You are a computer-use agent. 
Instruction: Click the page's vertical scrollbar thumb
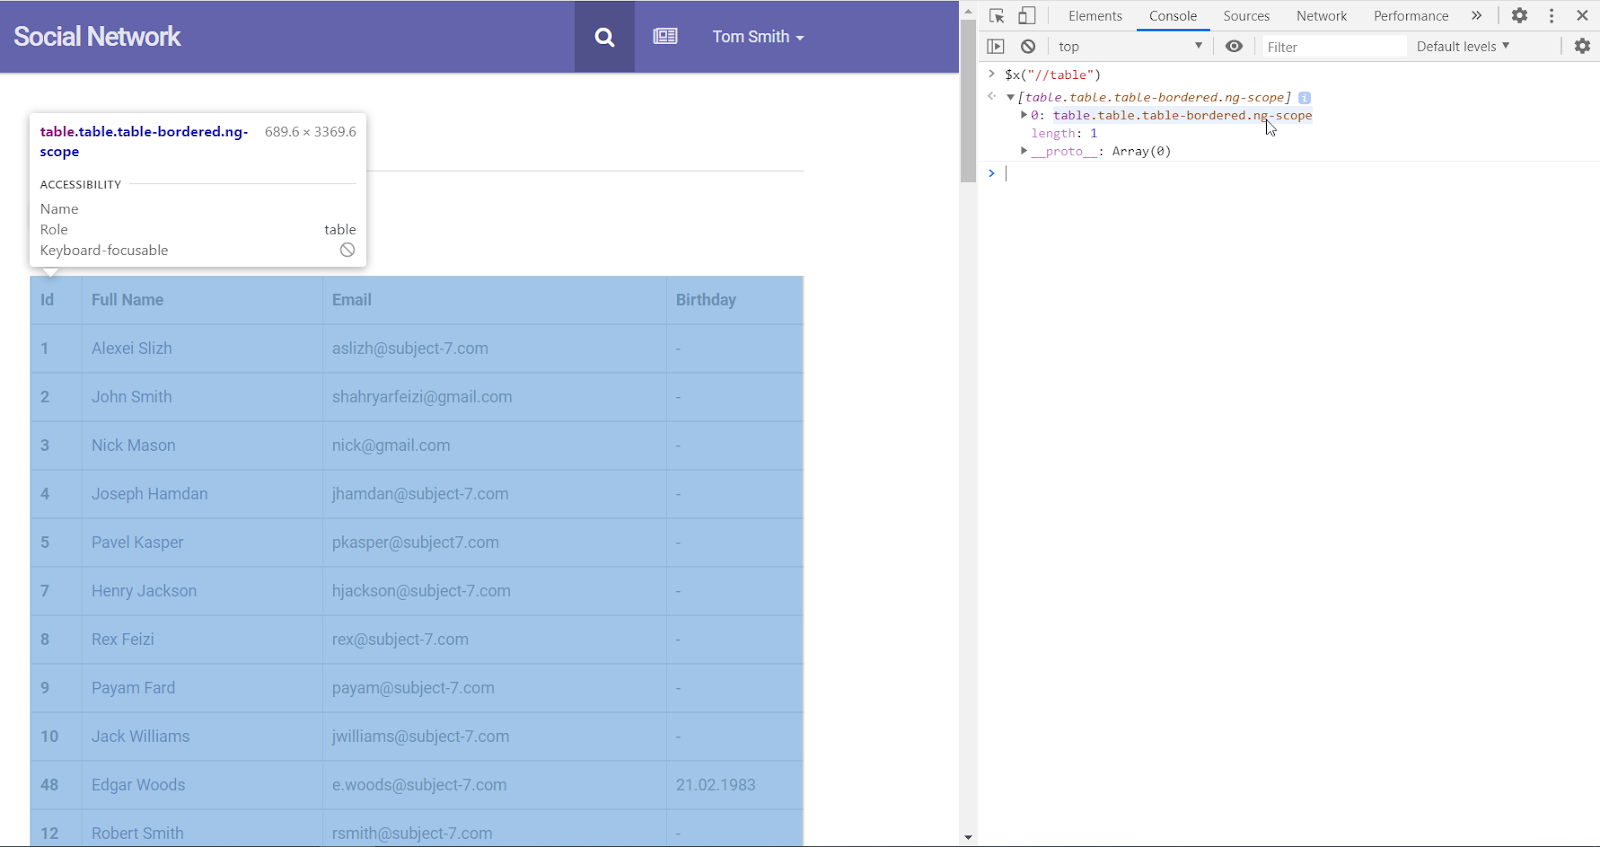967,100
